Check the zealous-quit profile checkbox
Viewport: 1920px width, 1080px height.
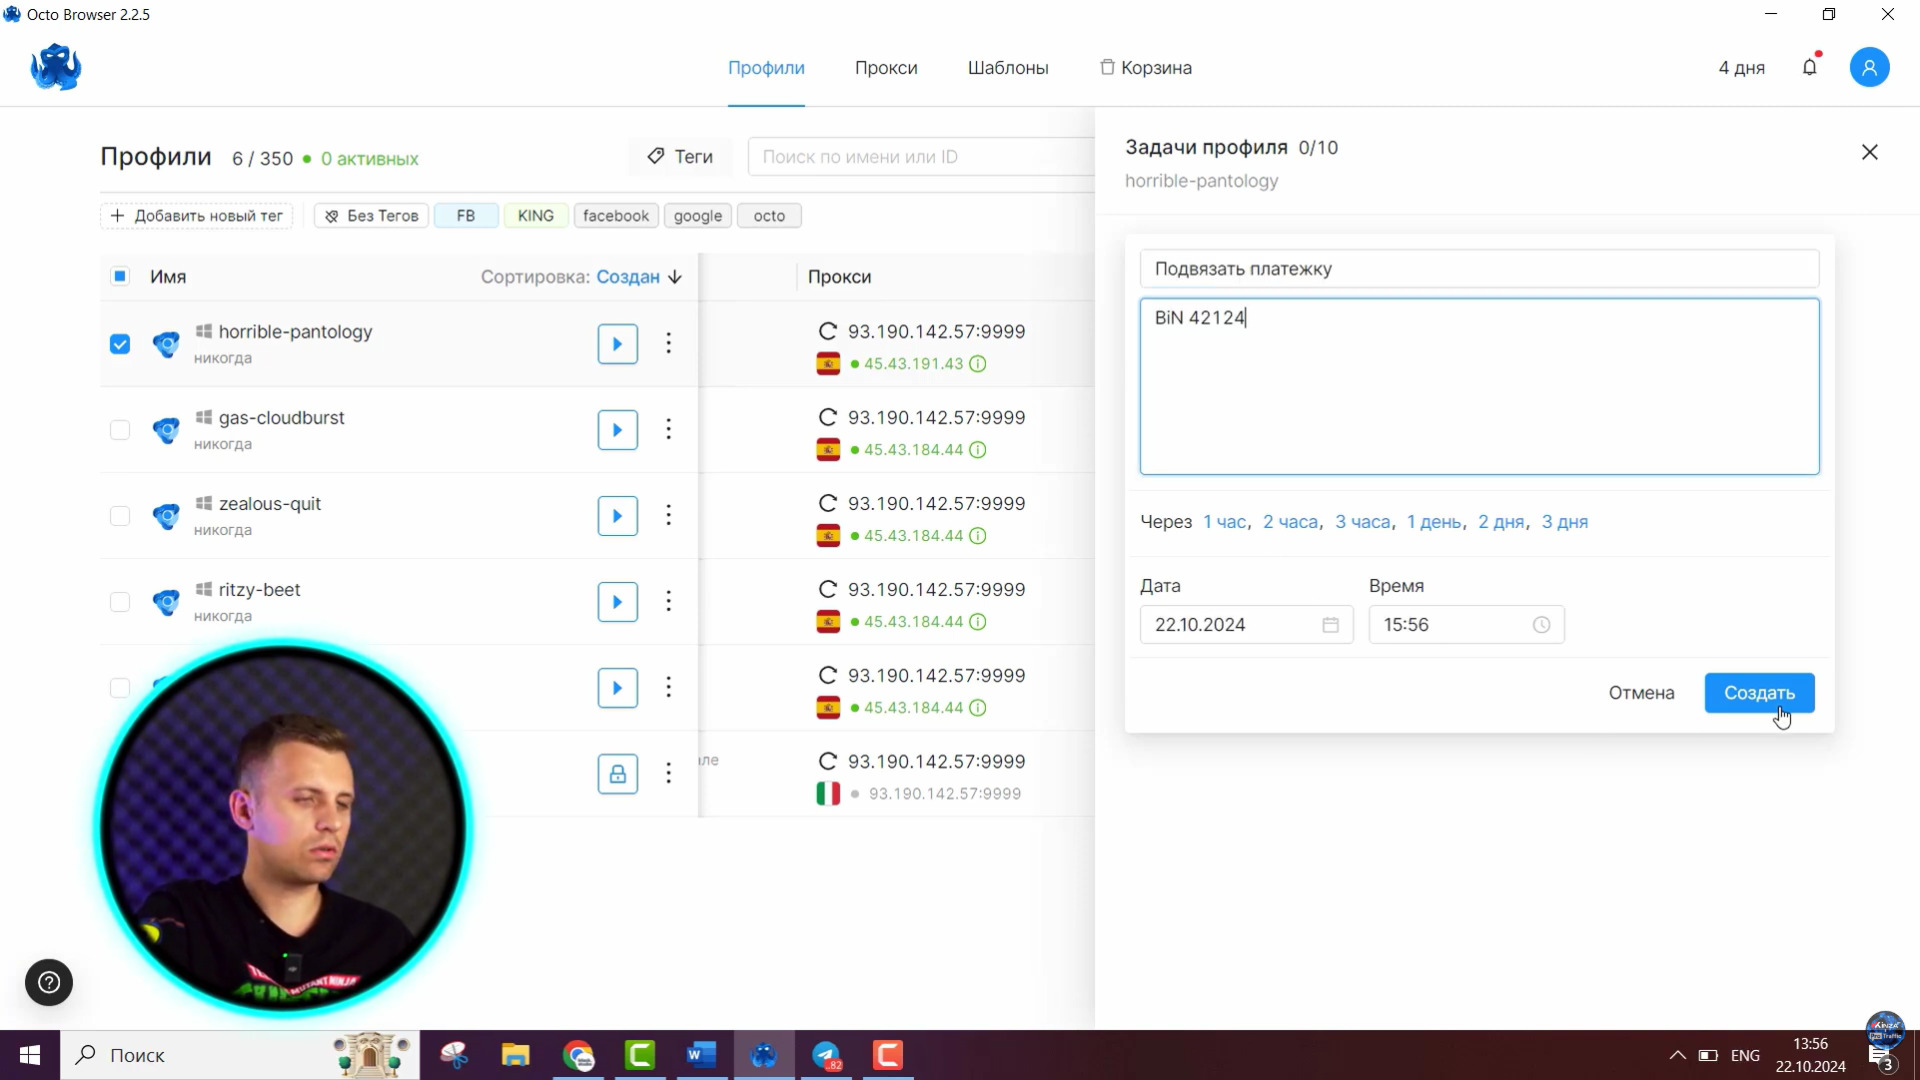[x=120, y=516]
